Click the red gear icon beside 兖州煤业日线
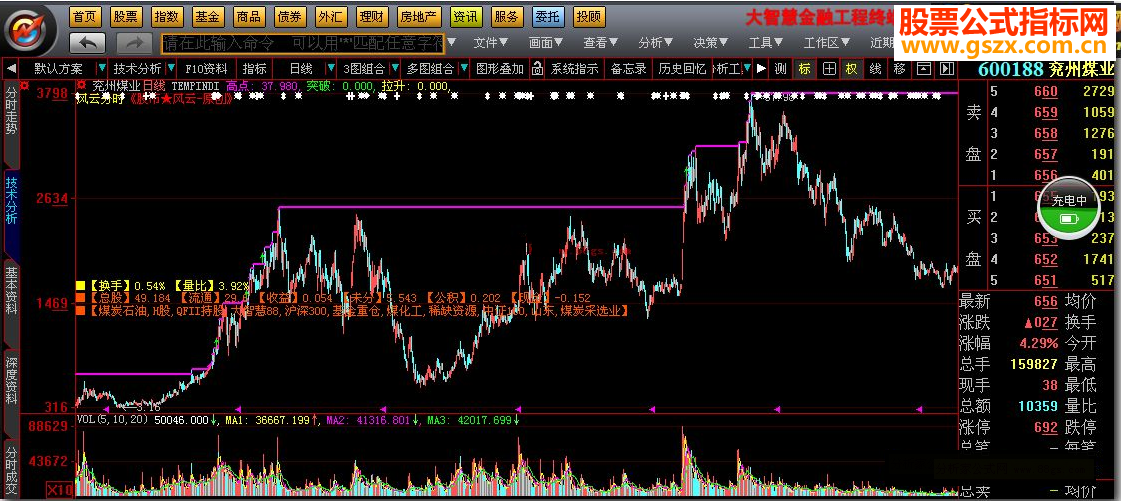This screenshot has width=1121, height=501. (x=82, y=86)
